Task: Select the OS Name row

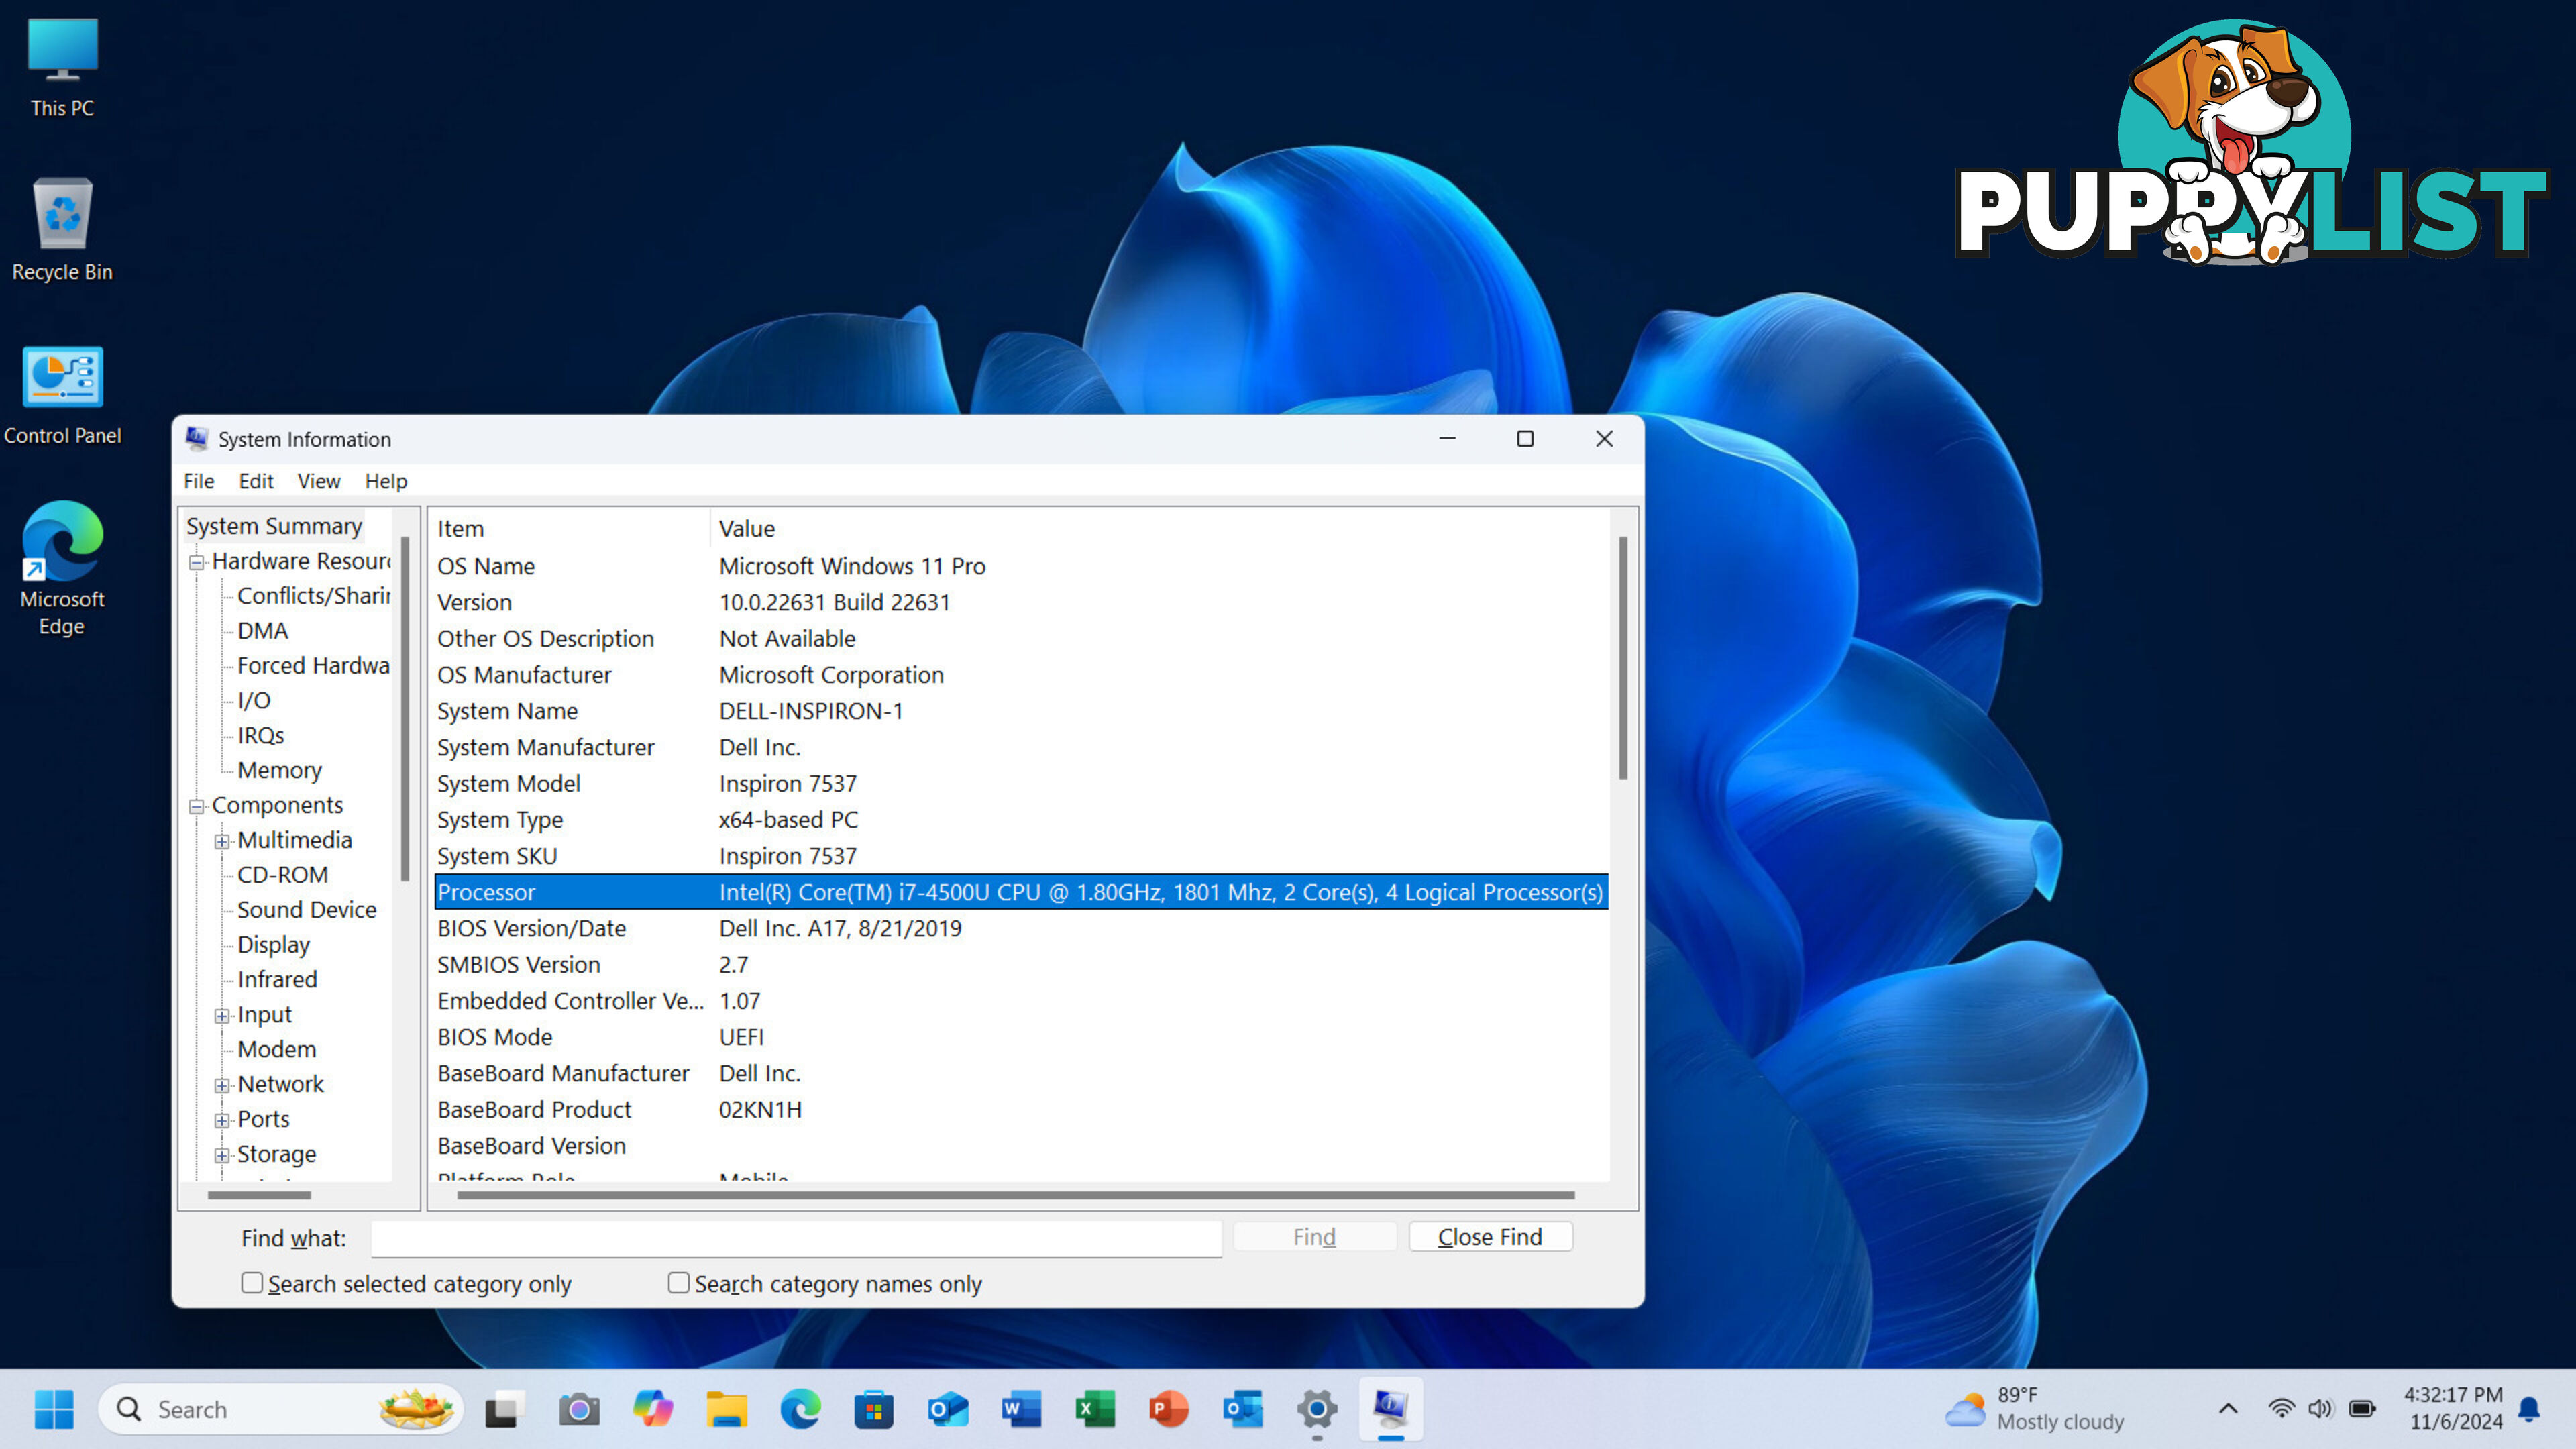Action: coord(1021,566)
